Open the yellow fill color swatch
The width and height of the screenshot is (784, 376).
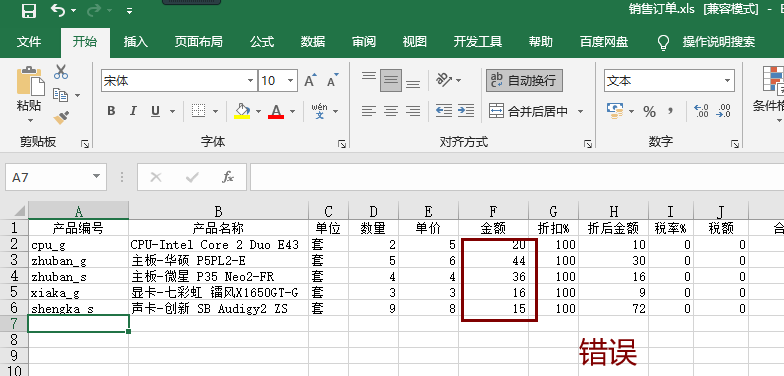tap(242, 111)
